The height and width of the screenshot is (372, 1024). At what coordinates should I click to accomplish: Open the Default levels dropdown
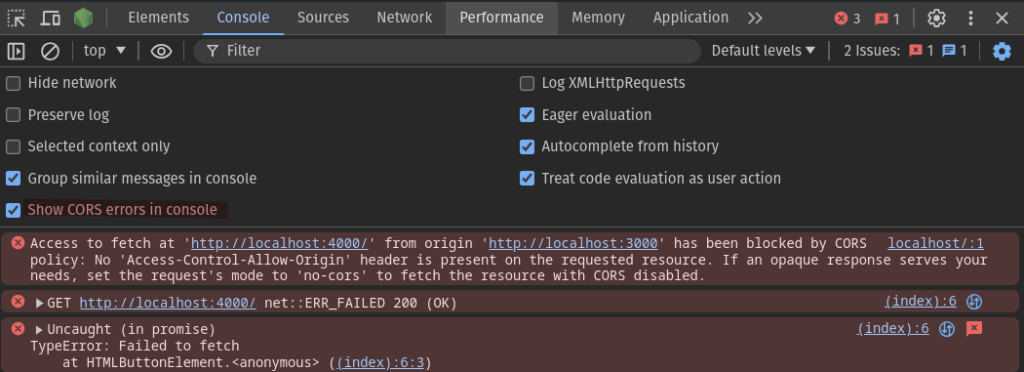pos(763,50)
